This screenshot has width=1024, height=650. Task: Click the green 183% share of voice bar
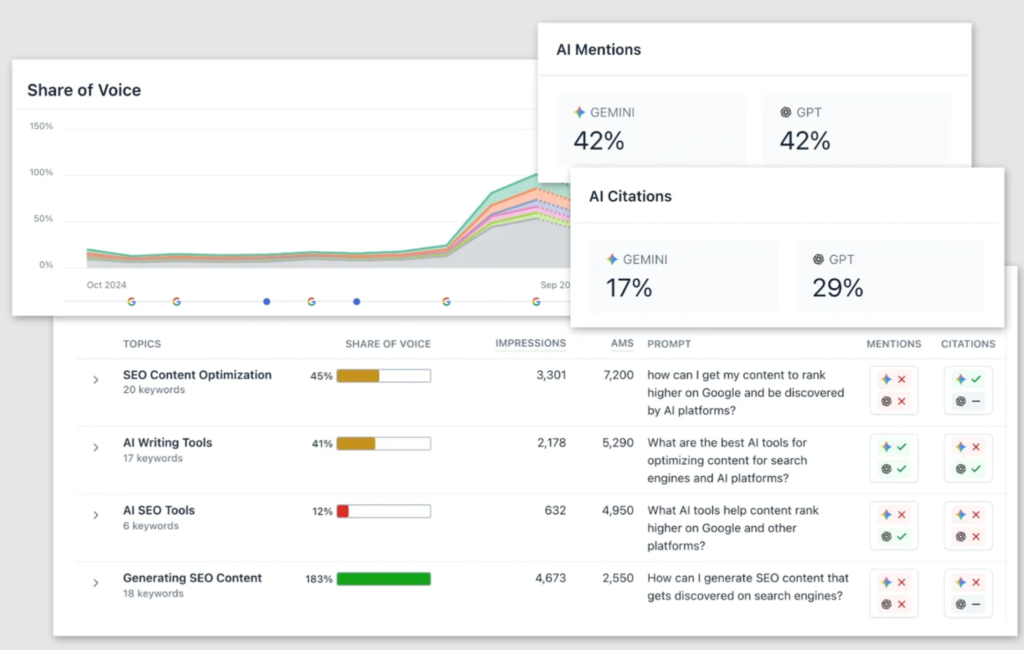click(x=384, y=579)
